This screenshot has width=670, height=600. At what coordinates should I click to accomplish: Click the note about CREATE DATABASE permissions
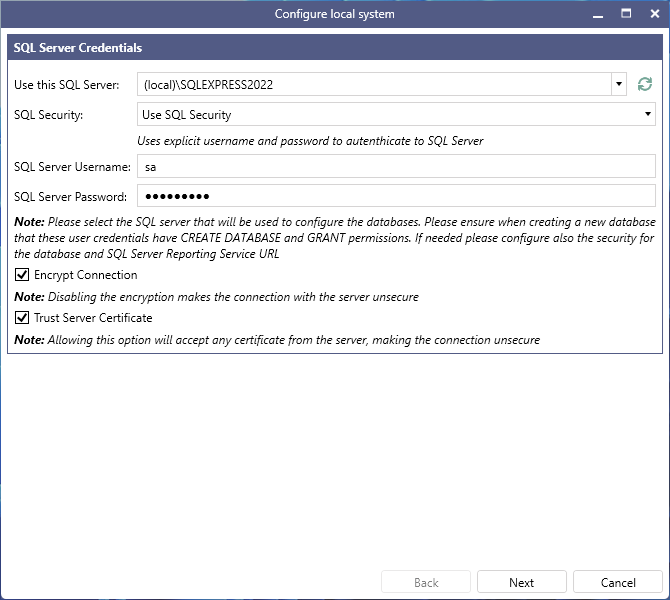point(335,238)
